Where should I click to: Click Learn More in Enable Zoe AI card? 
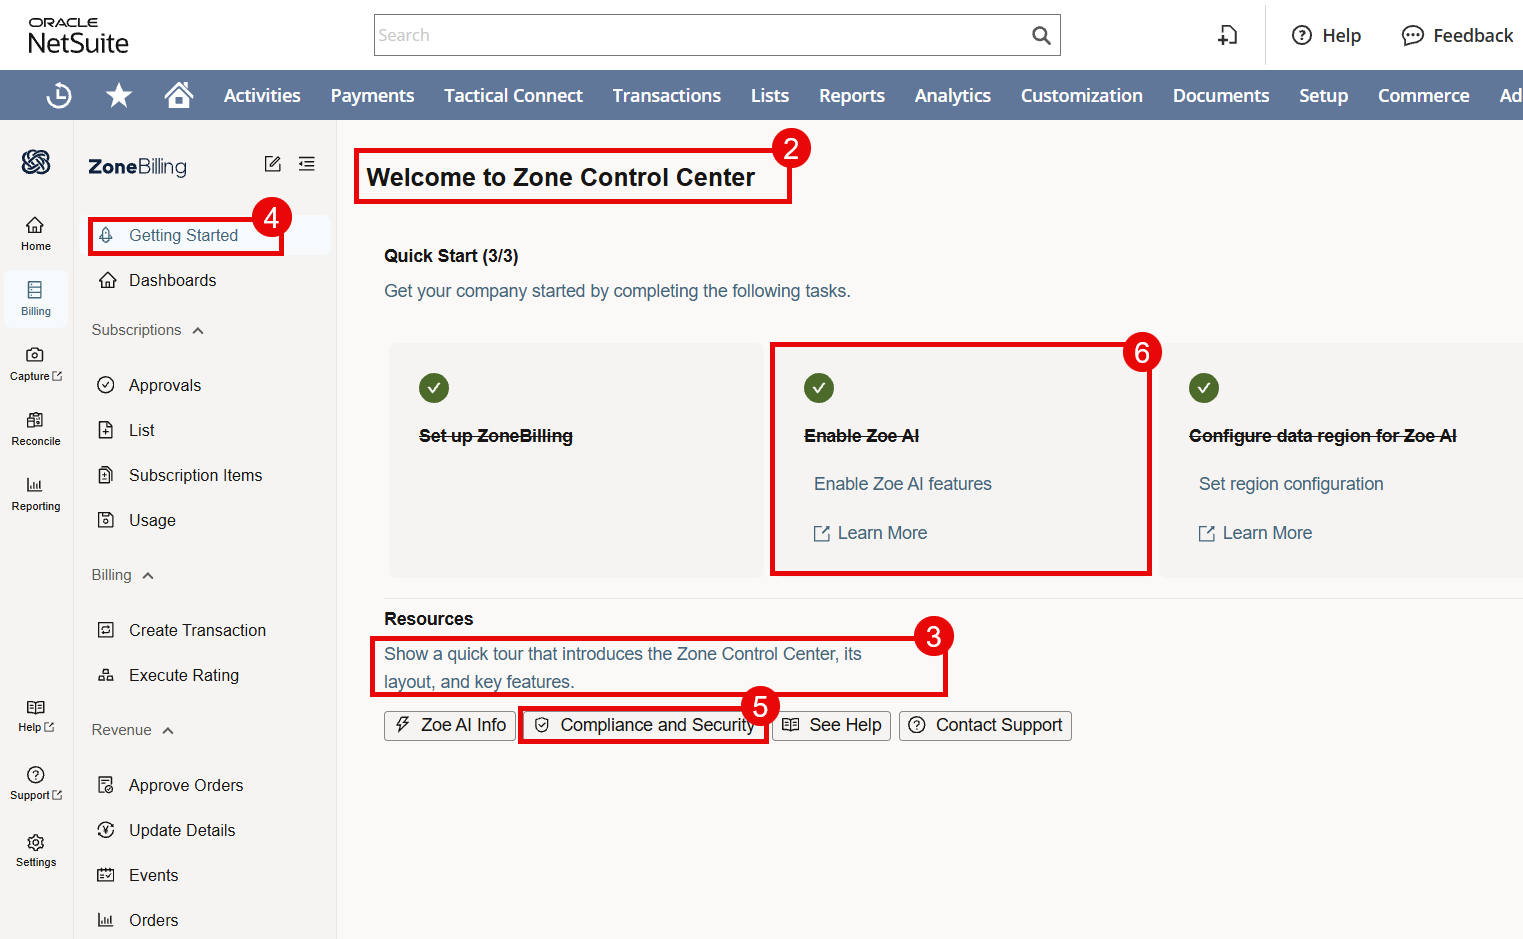click(871, 533)
